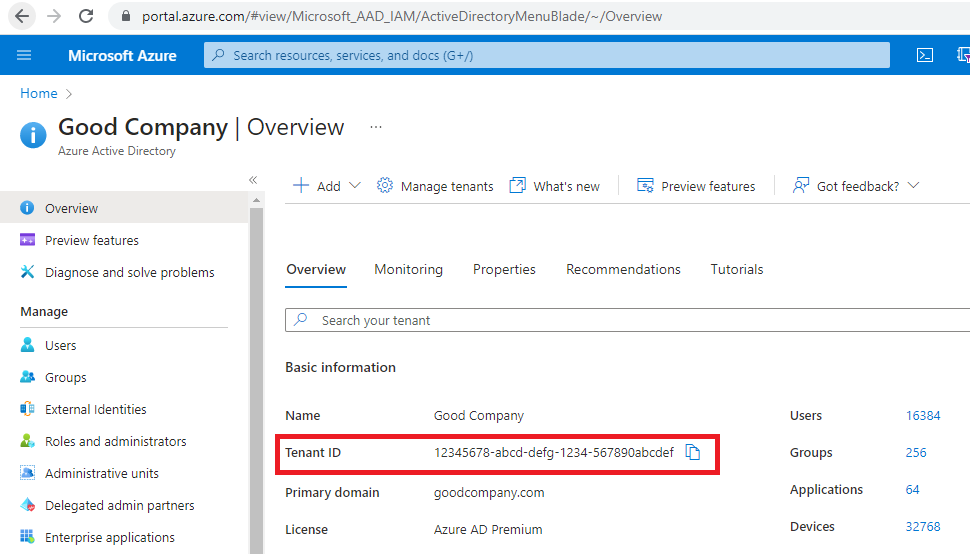Click the Home breadcrumb link
Viewport: 970px width, 554px height.
[x=38, y=93]
